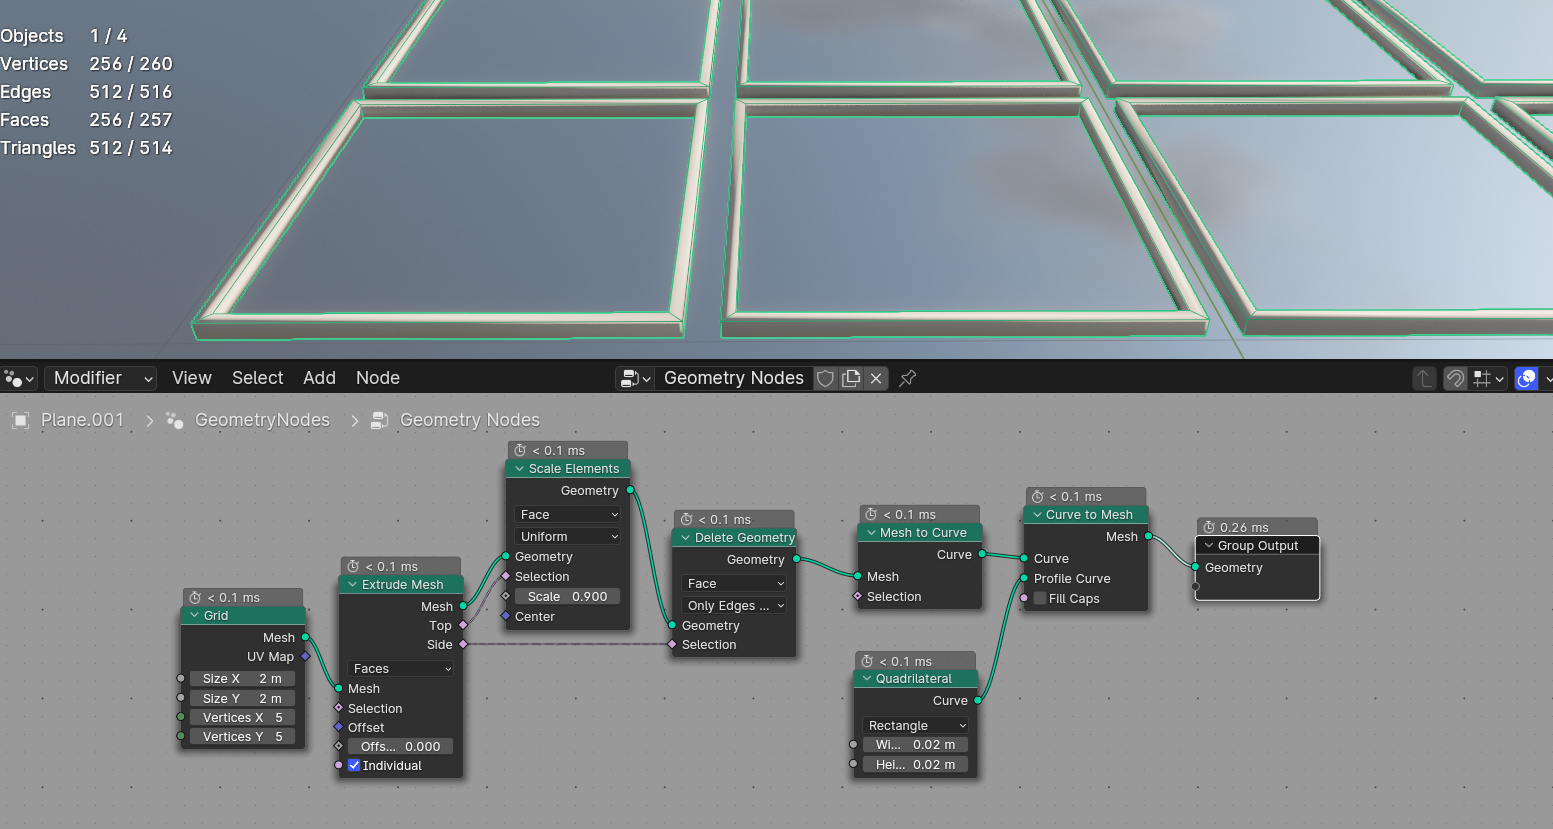Select the Mesh to Curve node header

920,533
